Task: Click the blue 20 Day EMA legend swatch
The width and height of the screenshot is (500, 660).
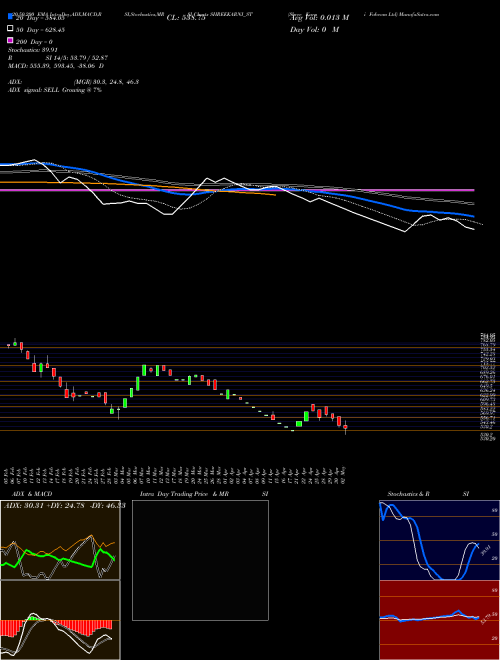Action: click(x=11, y=16)
